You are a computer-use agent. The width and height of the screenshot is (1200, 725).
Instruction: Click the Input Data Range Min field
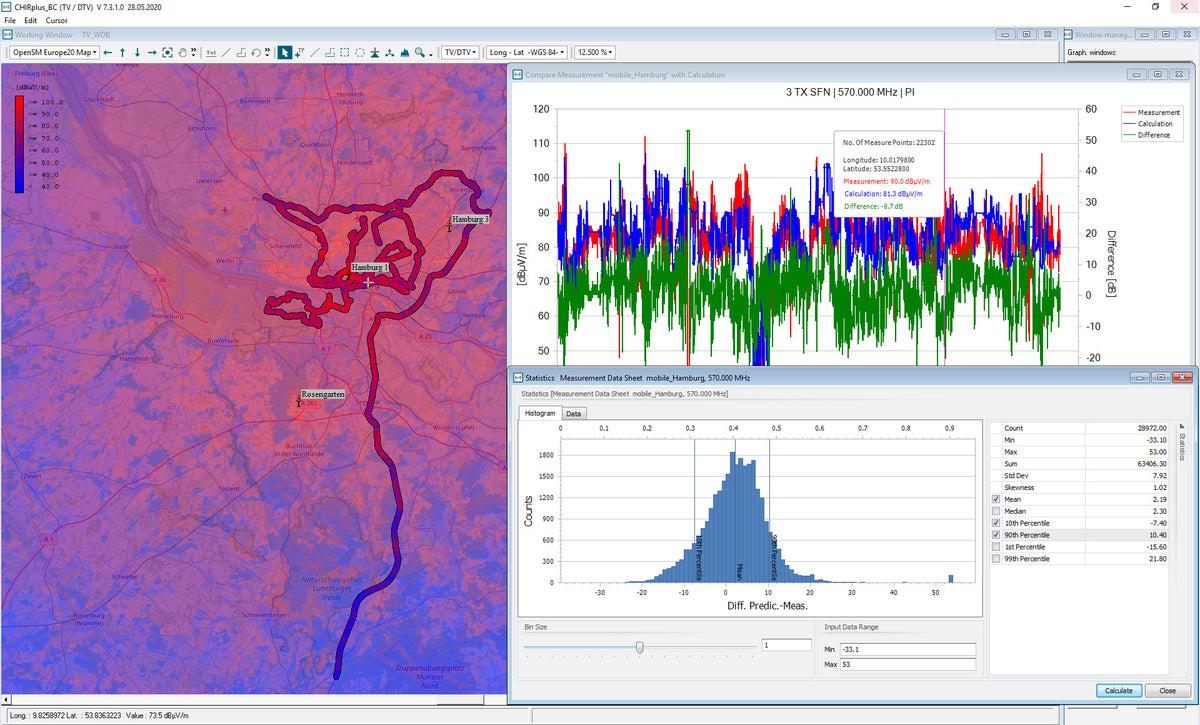(x=906, y=650)
